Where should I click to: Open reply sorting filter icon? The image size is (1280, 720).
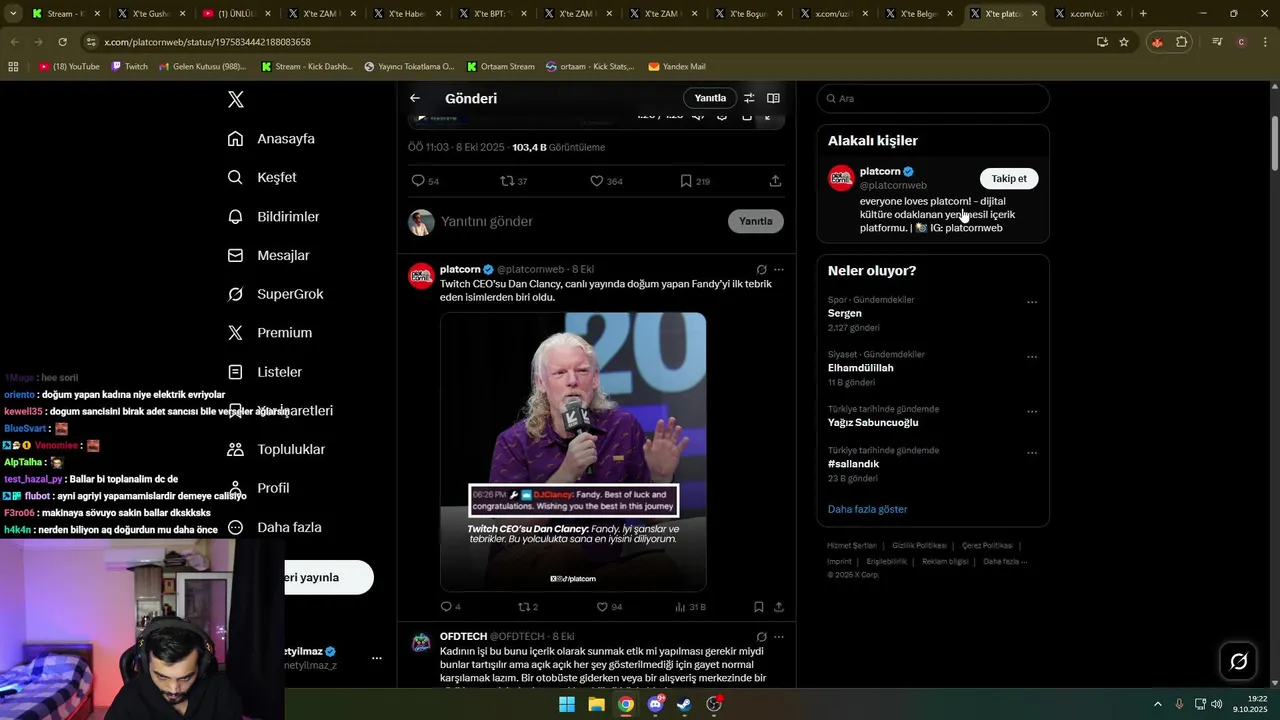coord(748,98)
